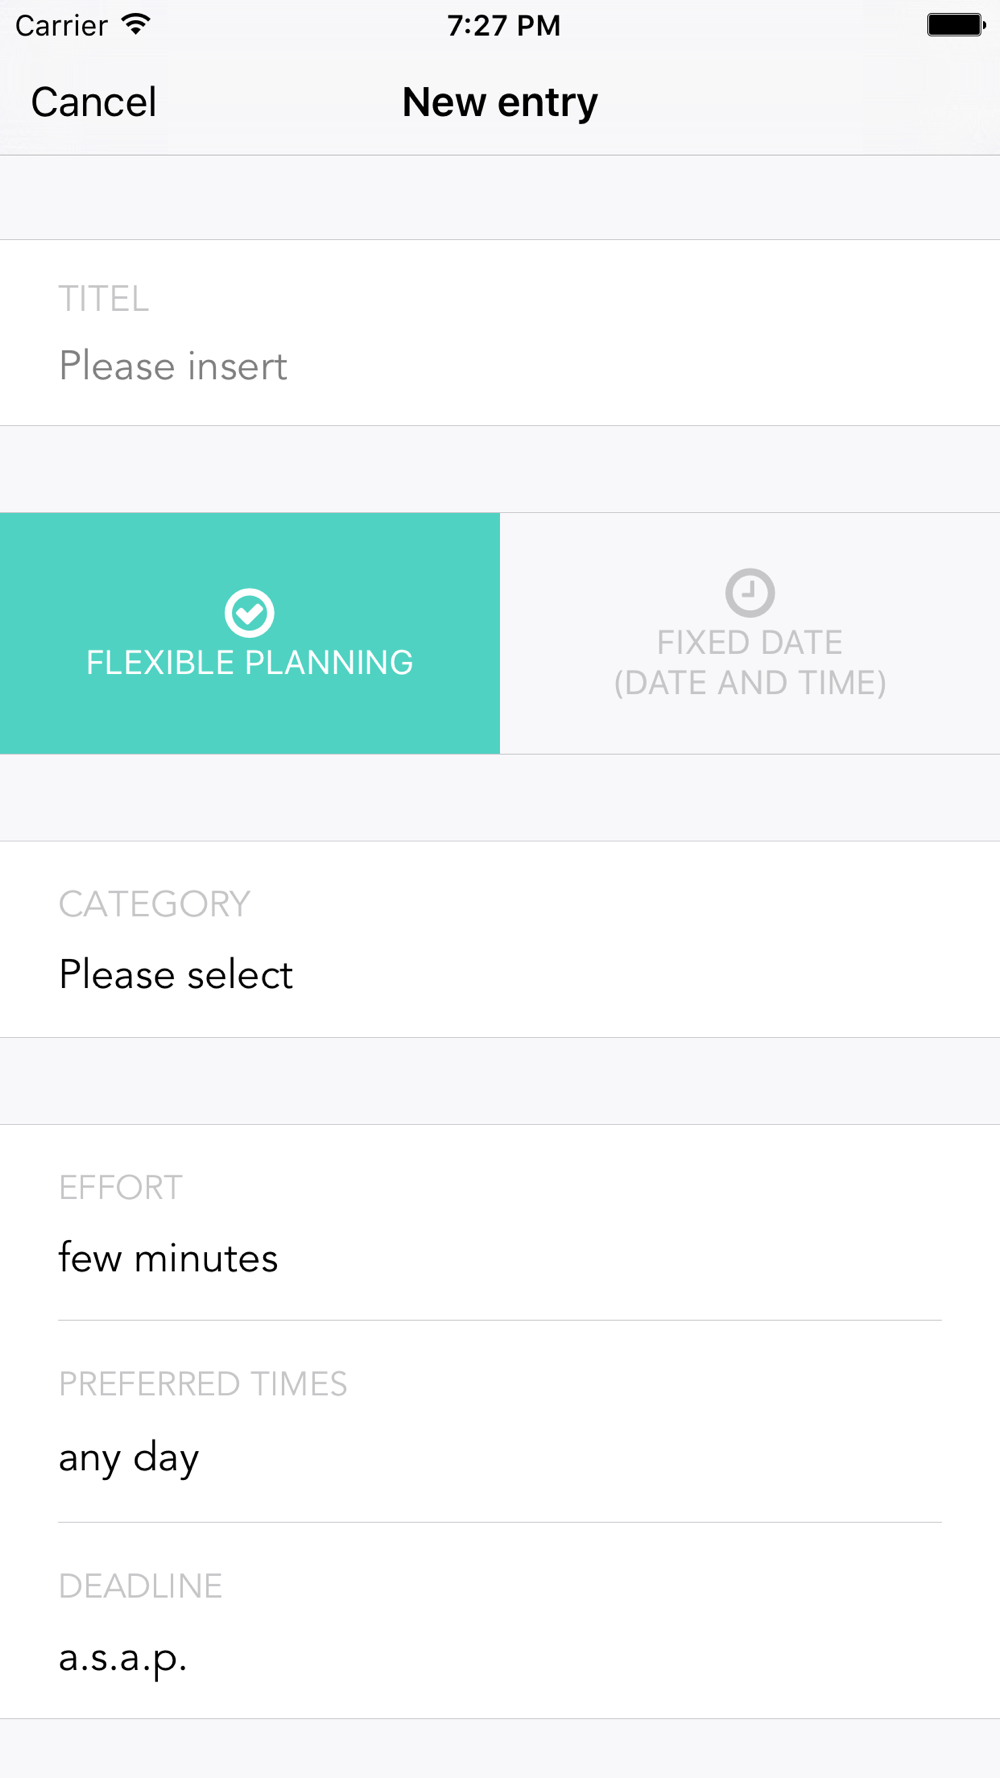The height and width of the screenshot is (1778, 1000).
Task: Click the PREFERRED TIMES label
Action: pyautogui.click(x=203, y=1384)
